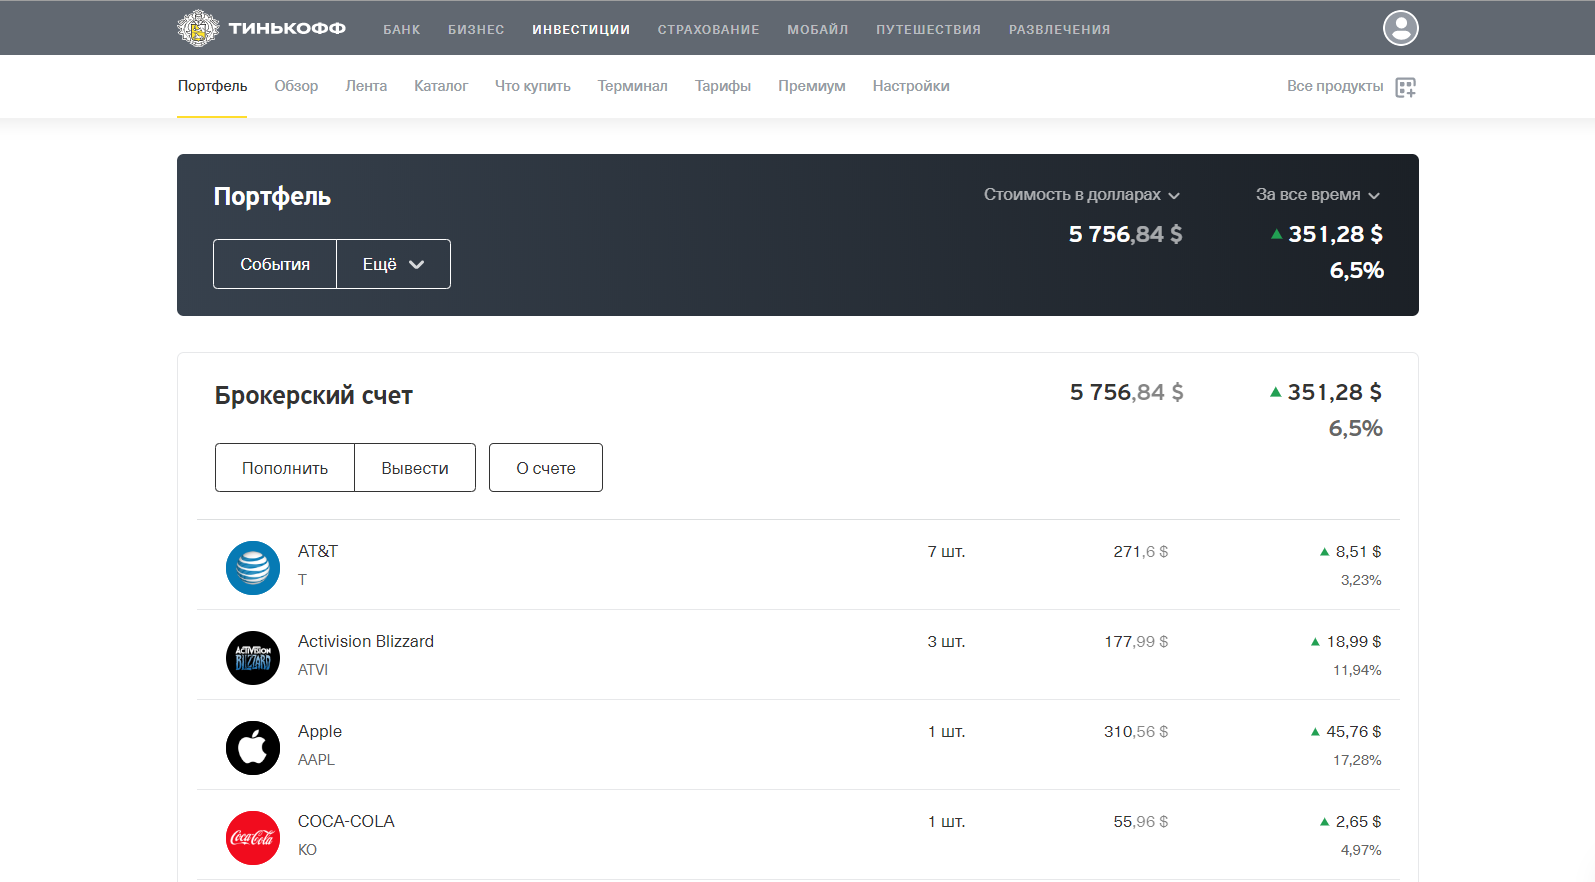Viewport: 1595px width, 882px height.
Task: Click the Activision value 177,99 $
Action: coord(1136,642)
